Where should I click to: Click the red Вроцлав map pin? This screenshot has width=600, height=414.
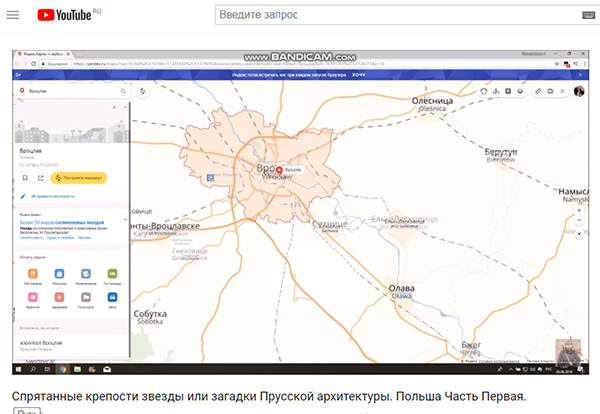click(x=279, y=171)
